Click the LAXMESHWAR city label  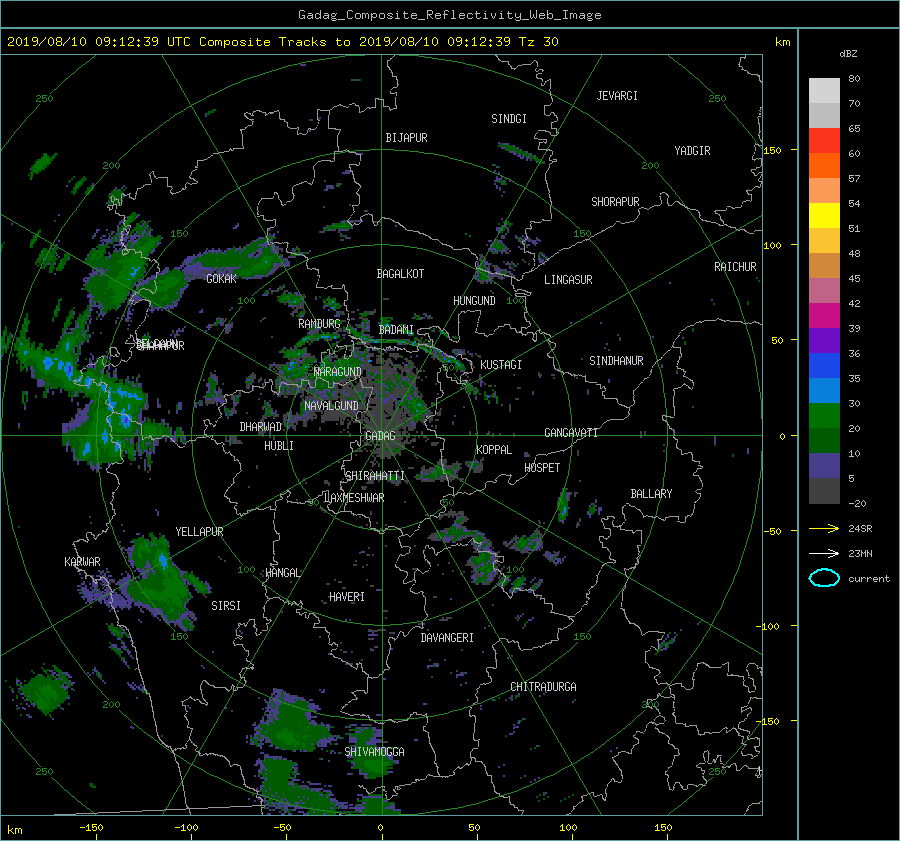(x=354, y=498)
